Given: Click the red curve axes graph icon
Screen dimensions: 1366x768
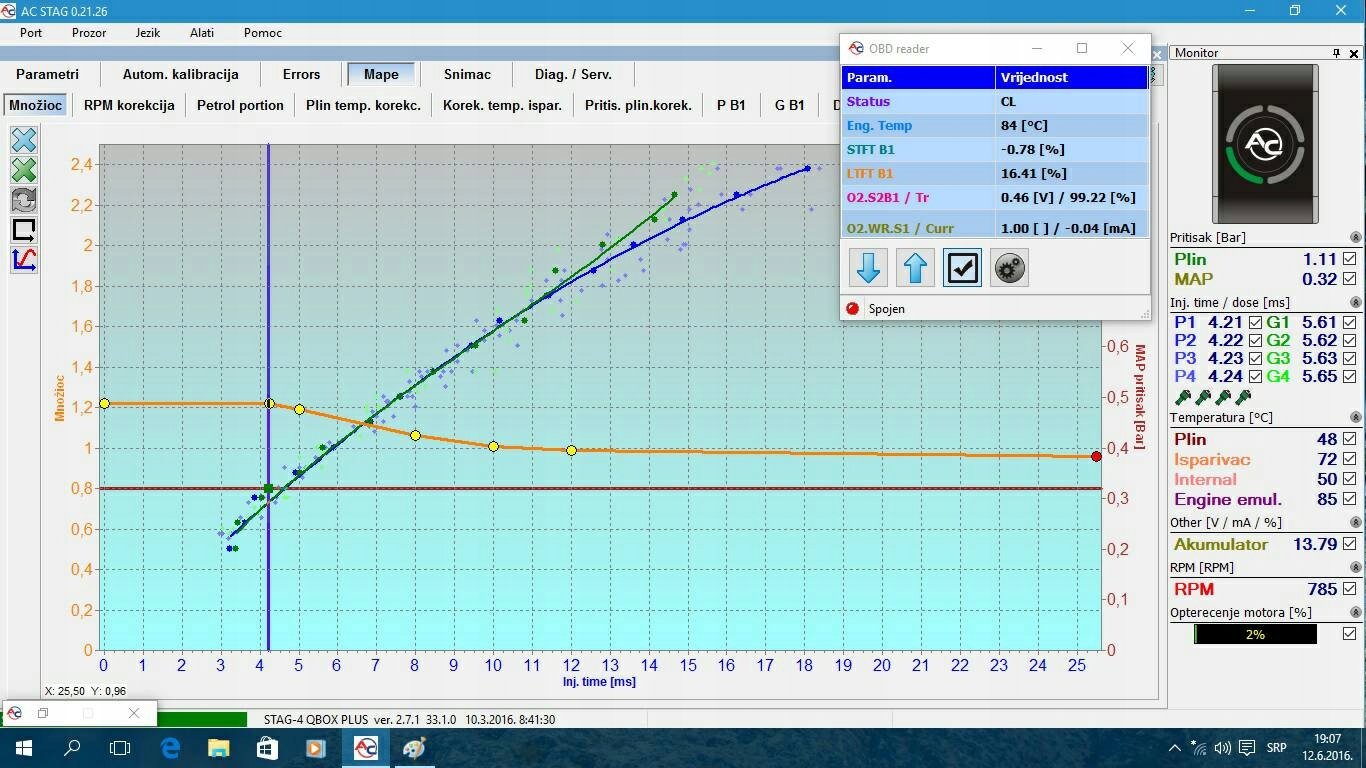Looking at the screenshot, I should point(24,260).
